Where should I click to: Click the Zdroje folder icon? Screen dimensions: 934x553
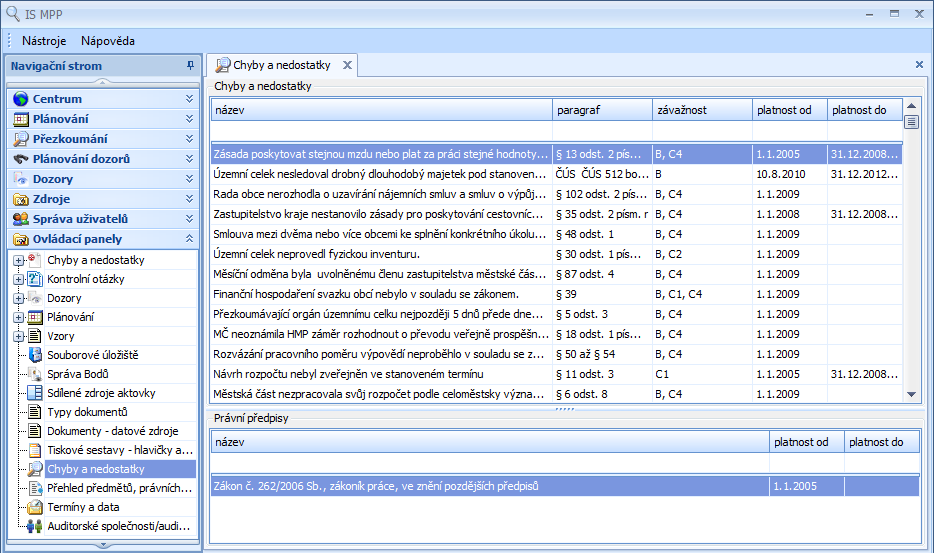pyautogui.click(x=21, y=199)
